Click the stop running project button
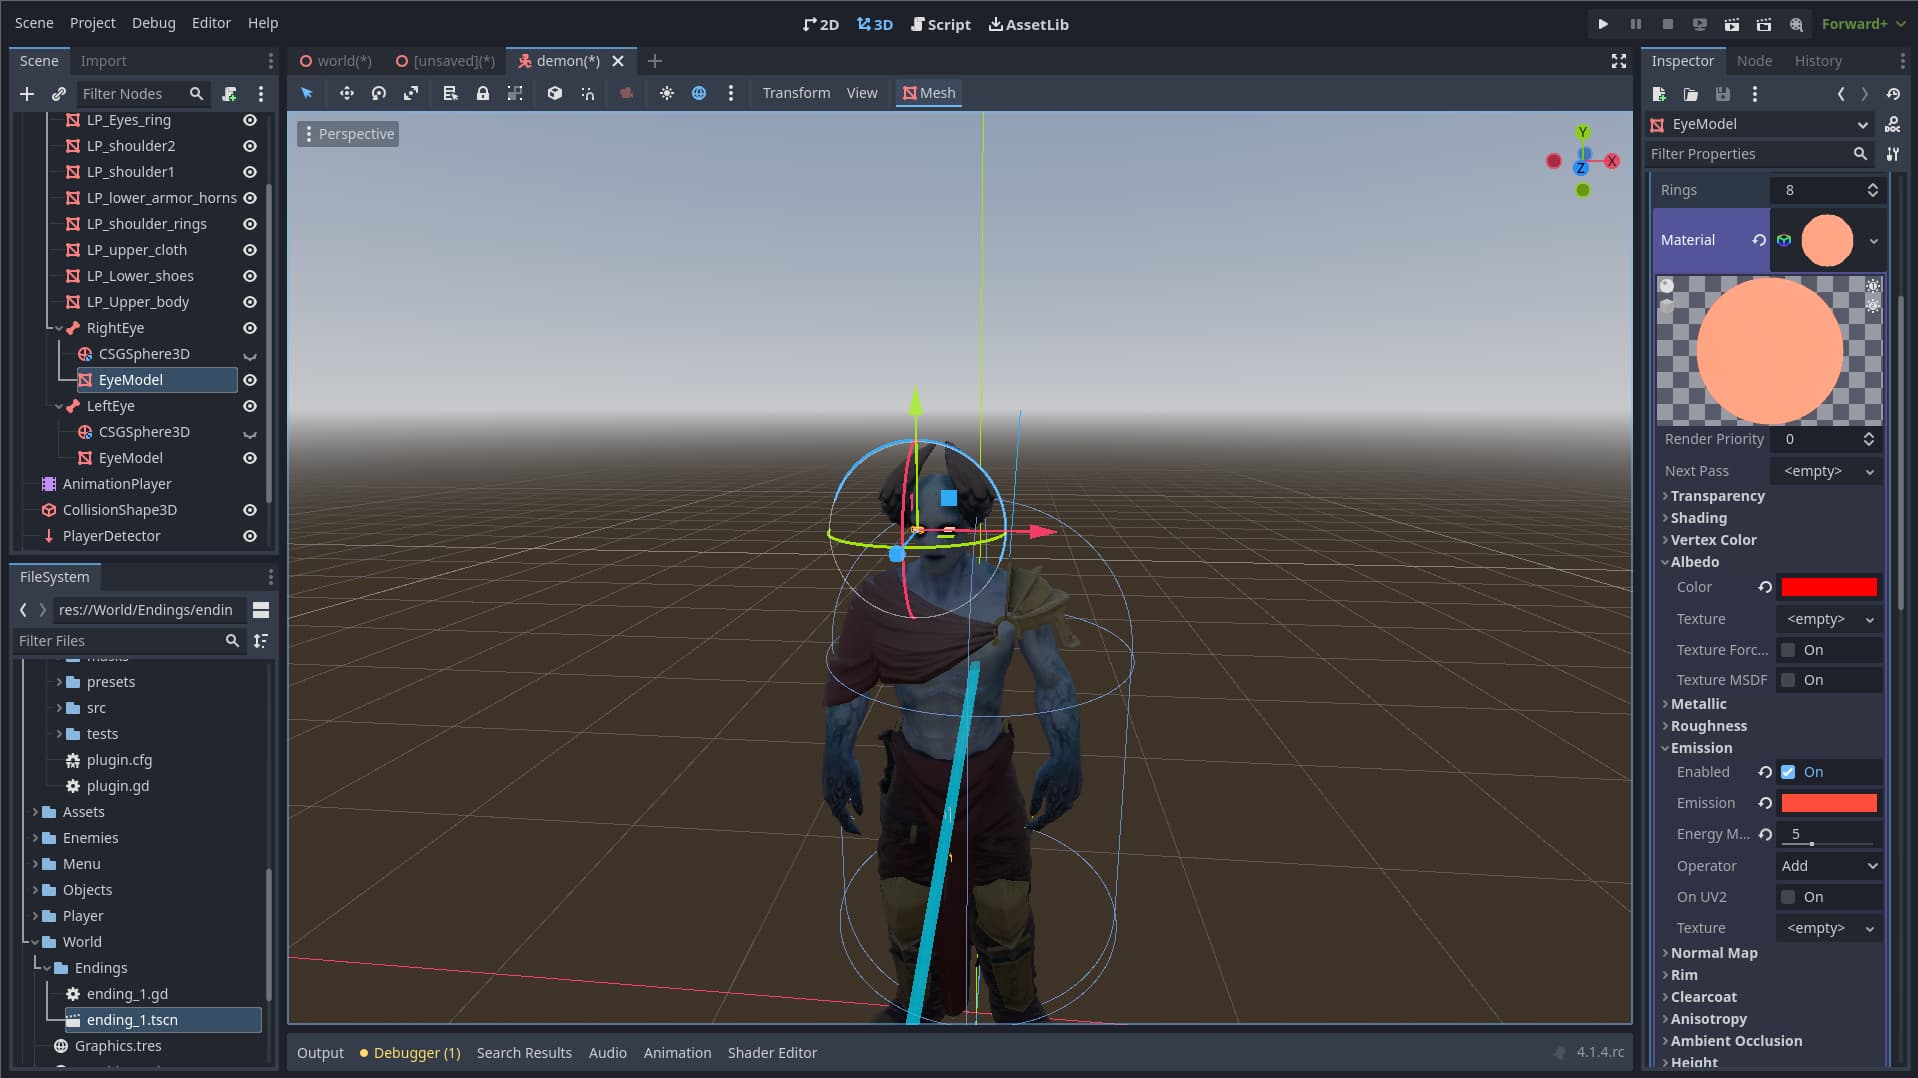Image resolution: width=1918 pixels, height=1078 pixels. 1668,24
